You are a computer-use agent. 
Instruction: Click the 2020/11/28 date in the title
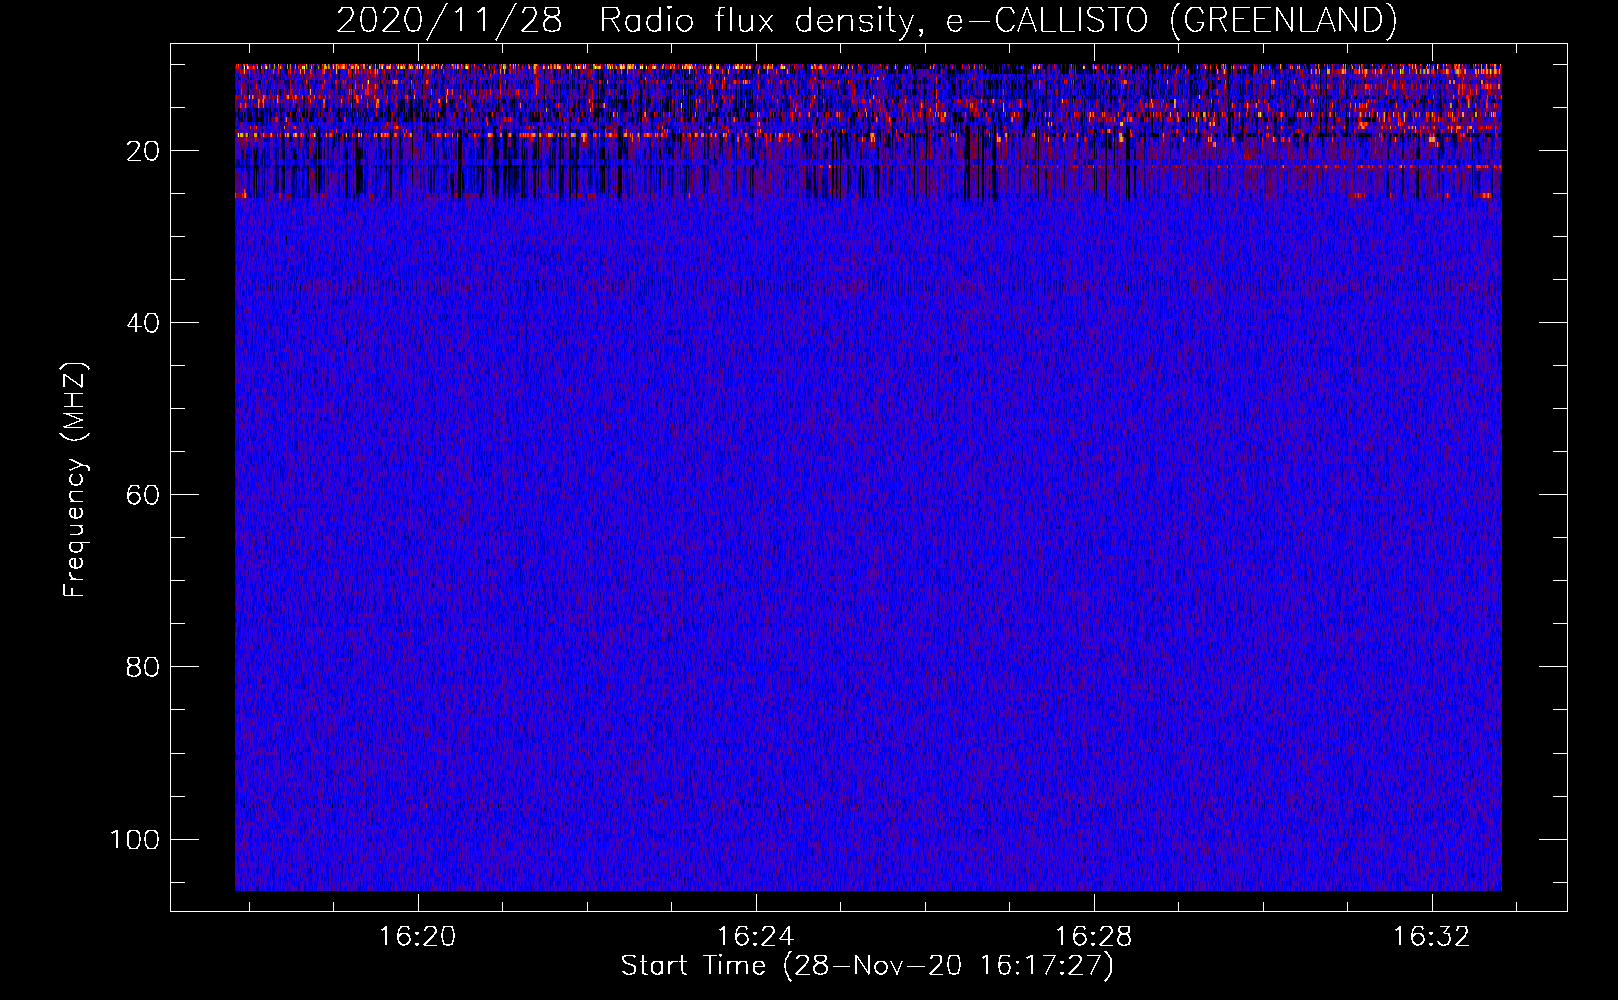(x=449, y=20)
